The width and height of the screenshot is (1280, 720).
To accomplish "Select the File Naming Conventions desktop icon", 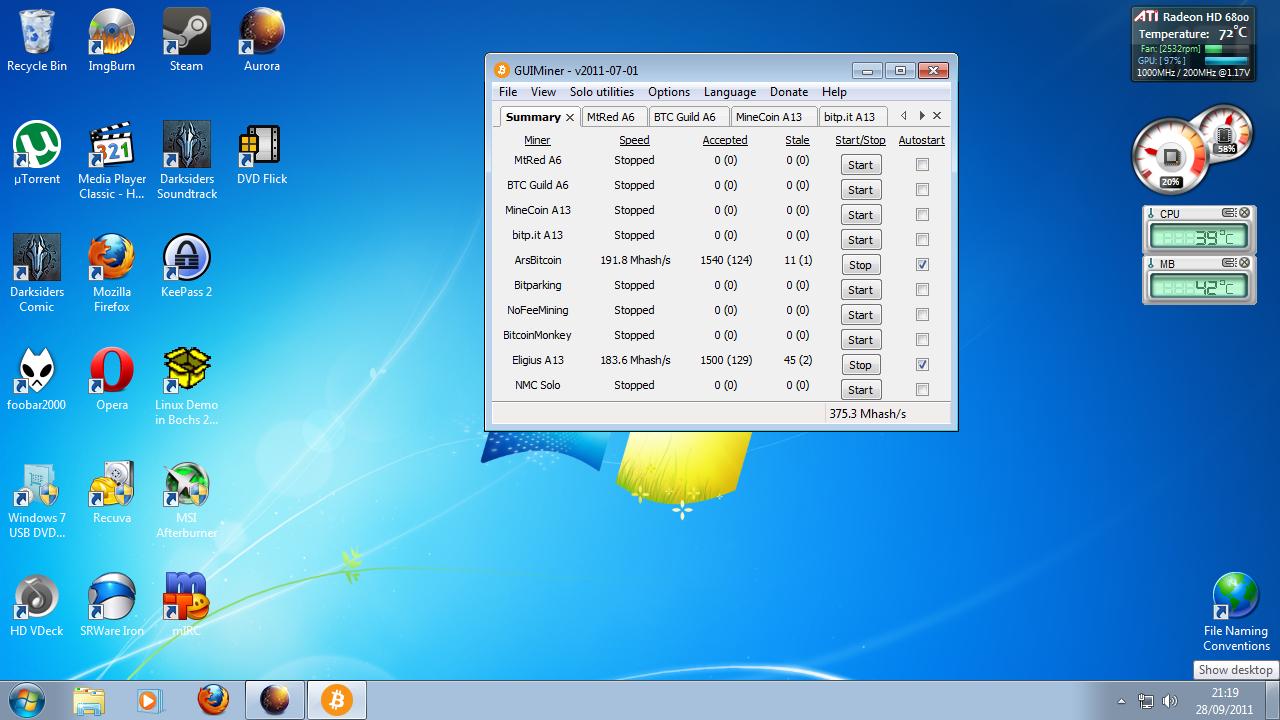I will (1236, 612).
